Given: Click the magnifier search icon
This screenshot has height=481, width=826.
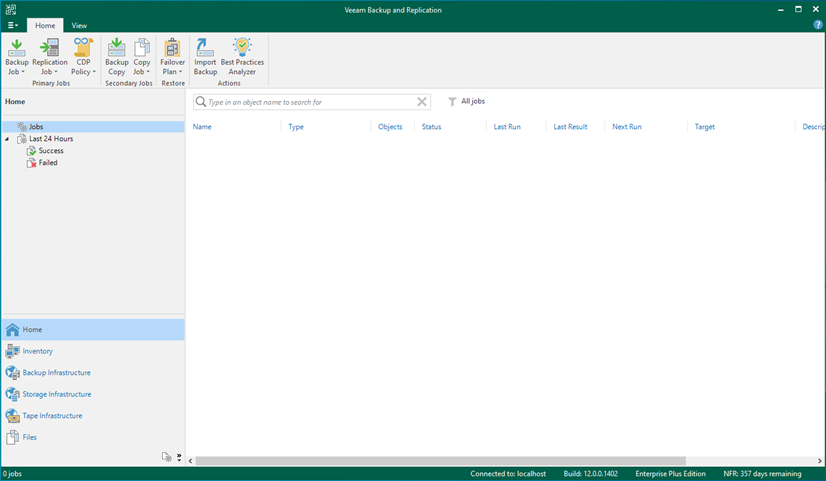Looking at the screenshot, I should [201, 102].
